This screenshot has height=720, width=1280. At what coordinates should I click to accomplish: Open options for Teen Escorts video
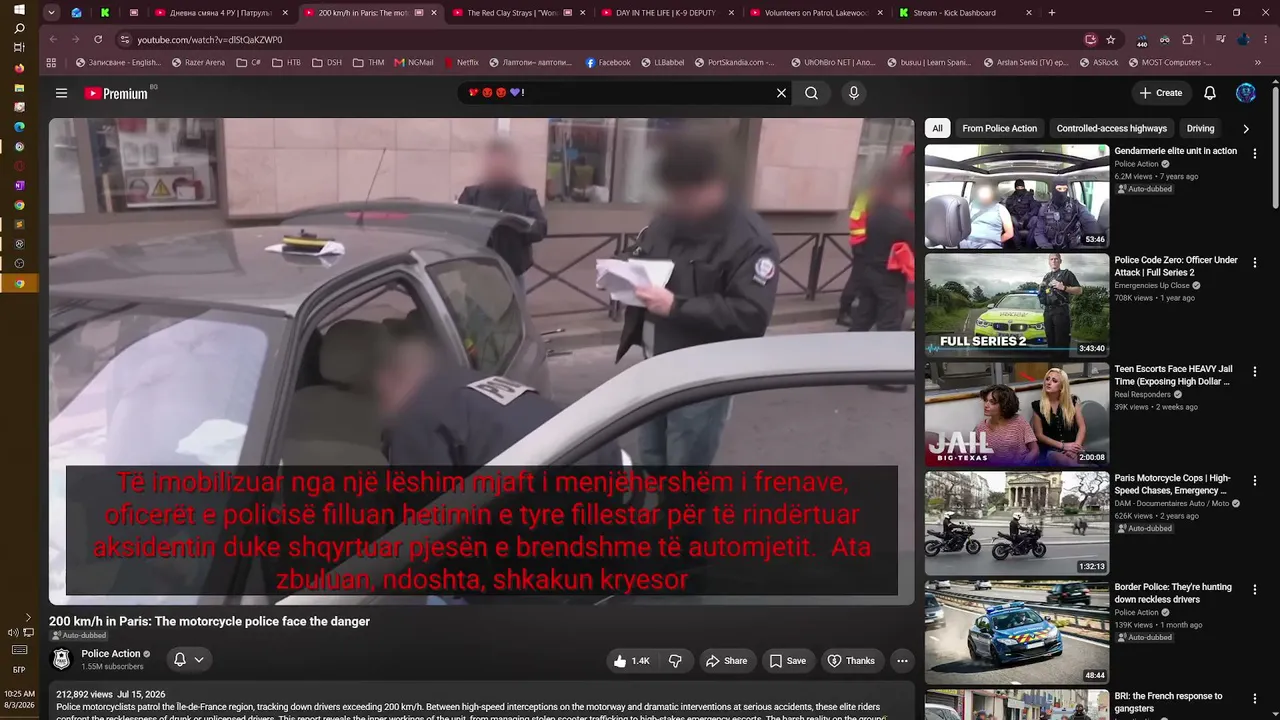point(1254,371)
